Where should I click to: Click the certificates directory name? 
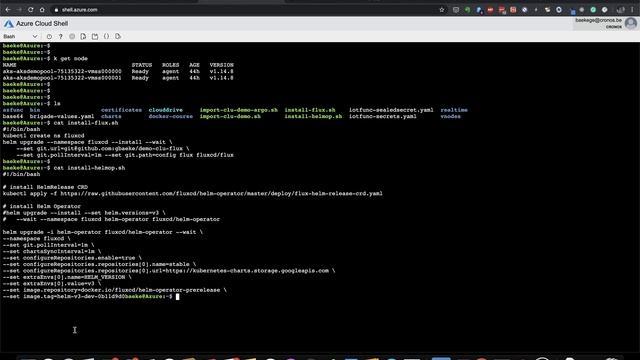pos(121,110)
